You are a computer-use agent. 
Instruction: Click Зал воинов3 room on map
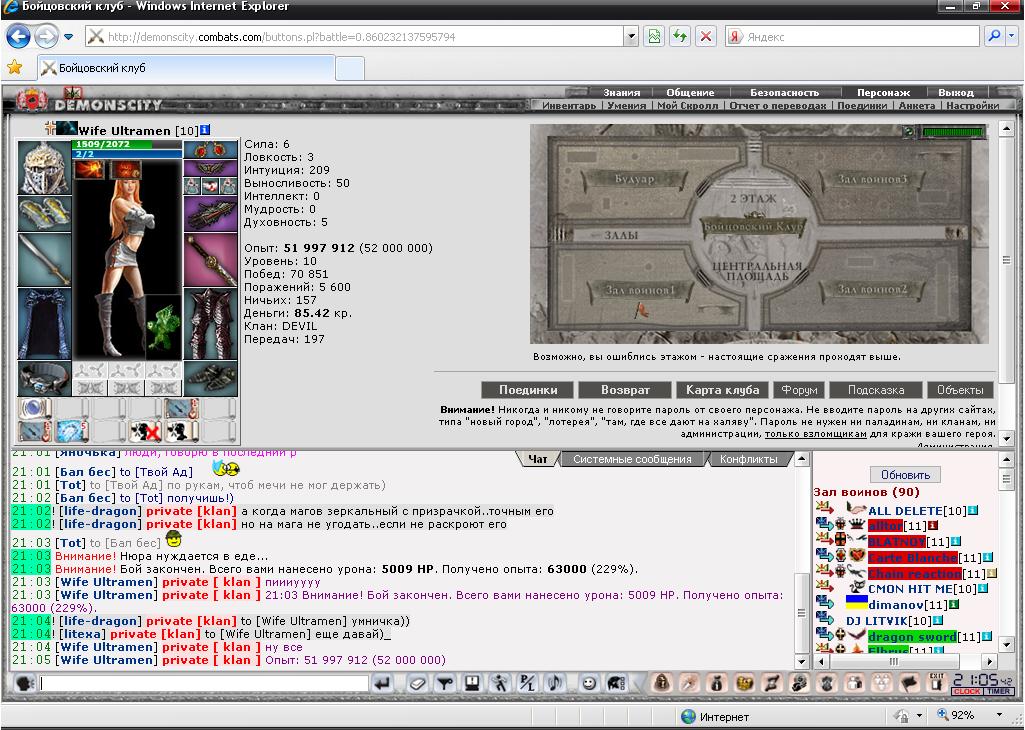point(872,178)
